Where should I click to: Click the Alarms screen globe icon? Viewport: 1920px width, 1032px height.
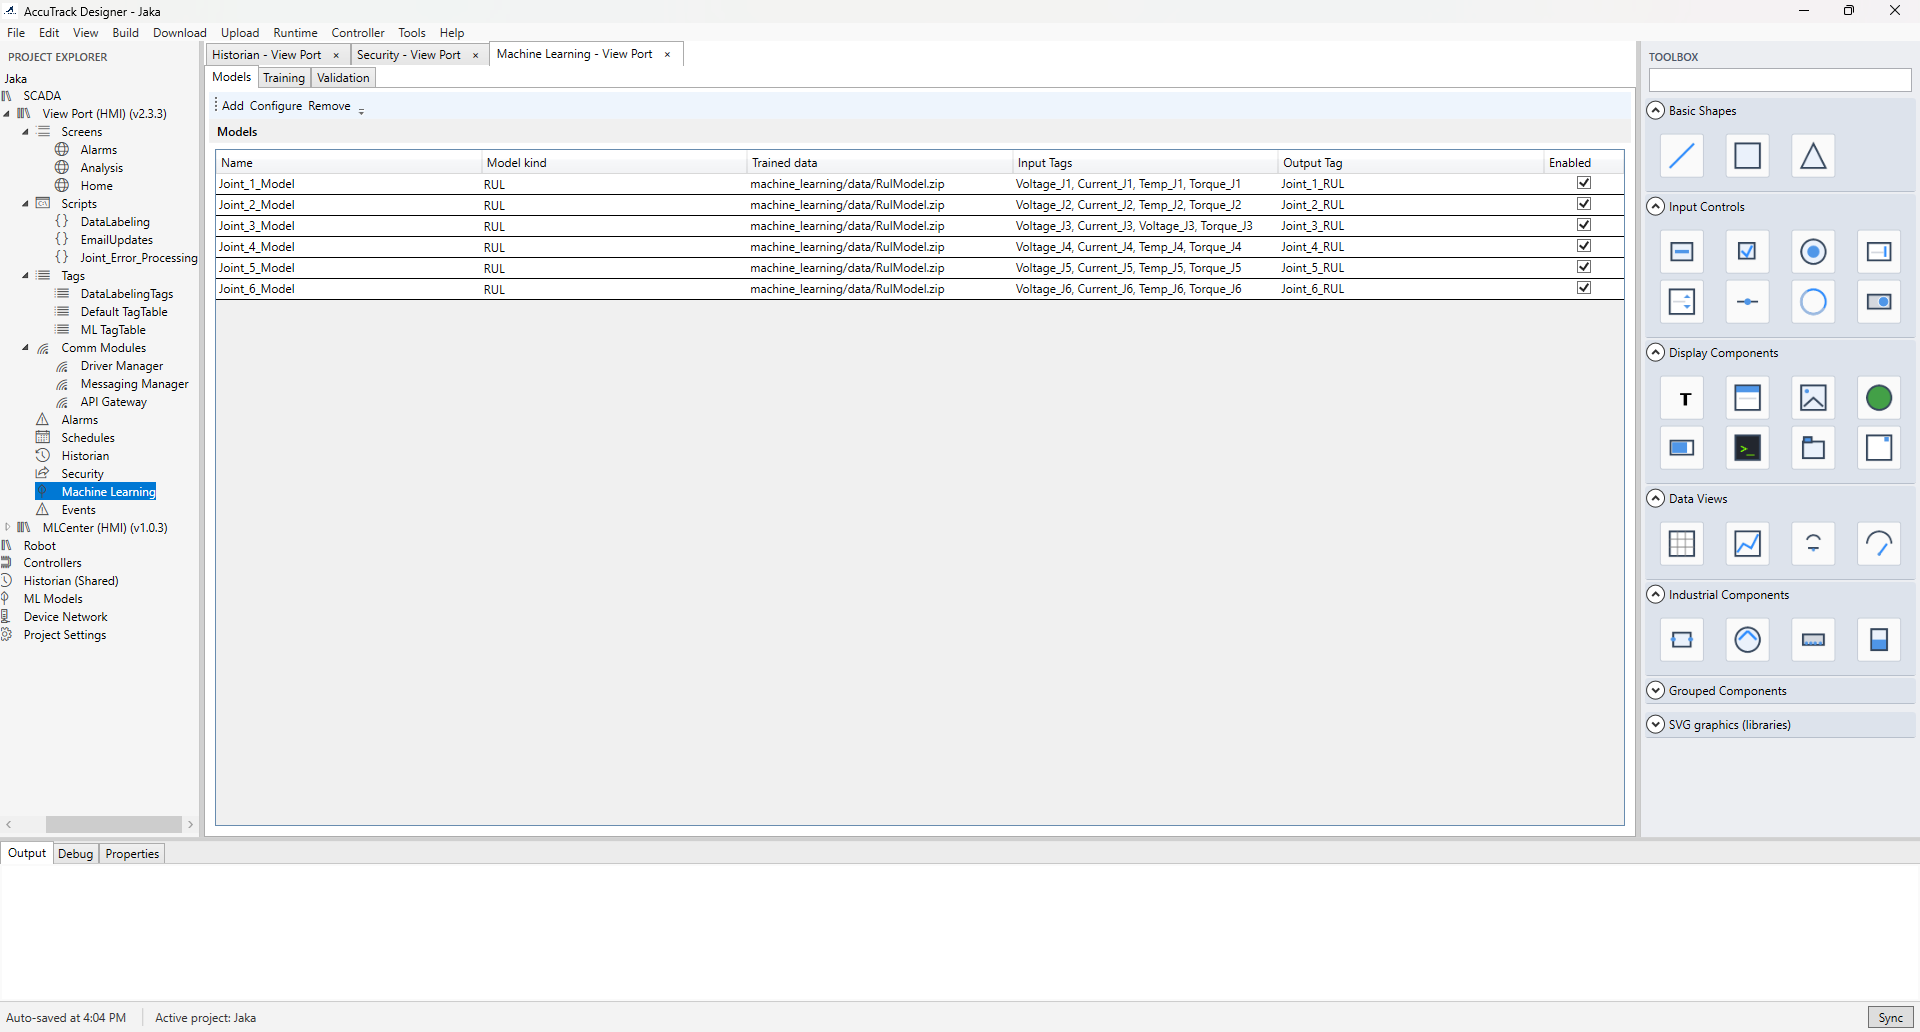click(x=62, y=150)
